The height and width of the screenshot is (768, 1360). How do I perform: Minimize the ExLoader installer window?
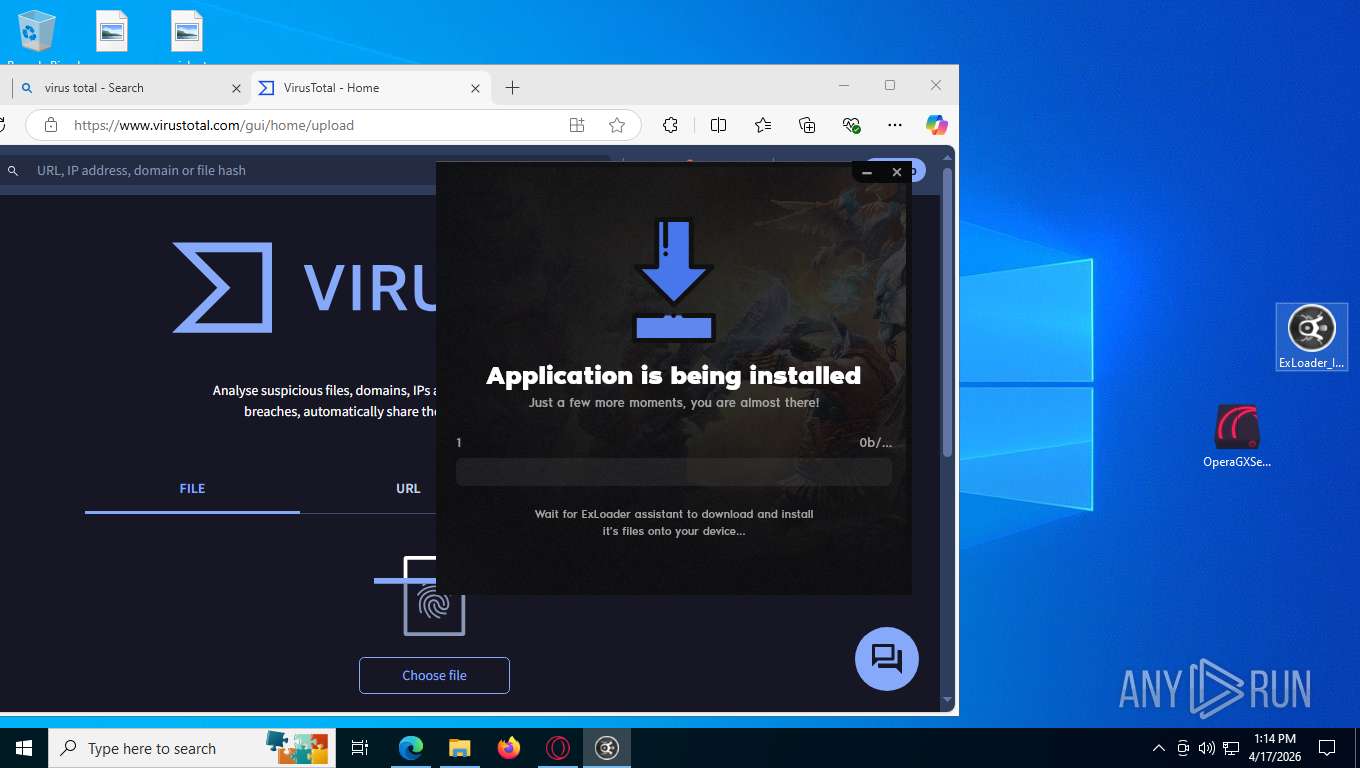coord(867,172)
